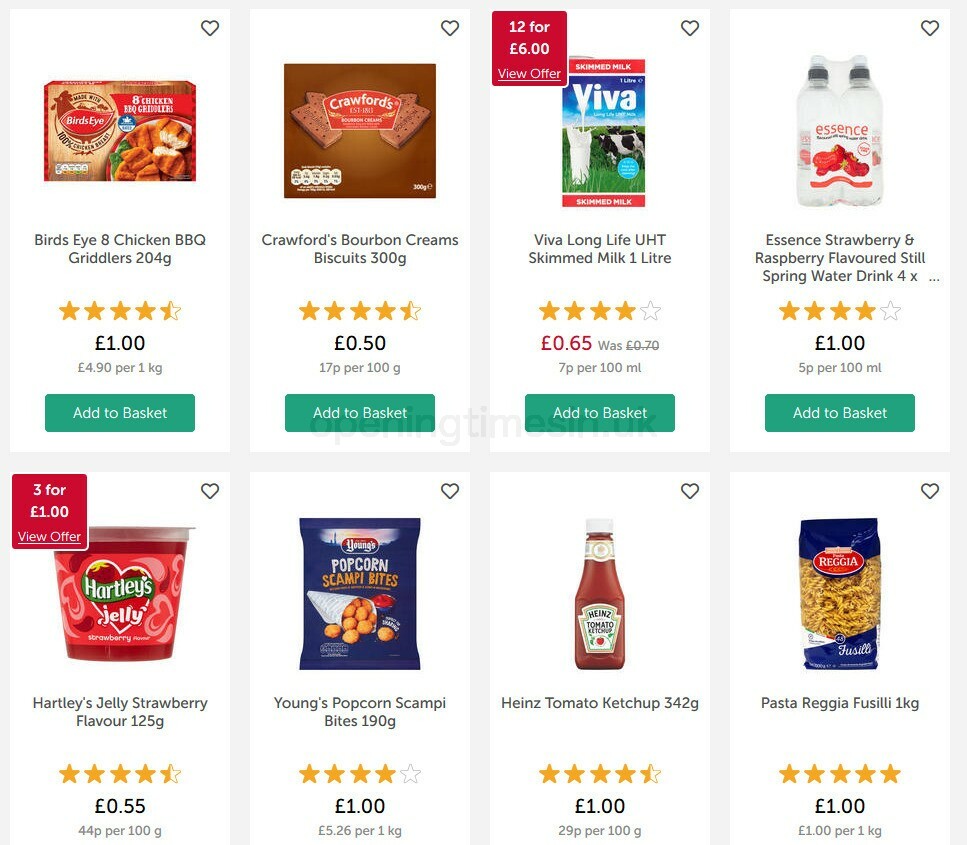
Task: Add Viva Skimmed Milk to basket
Action: pyautogui.click(x=600, y=413)
